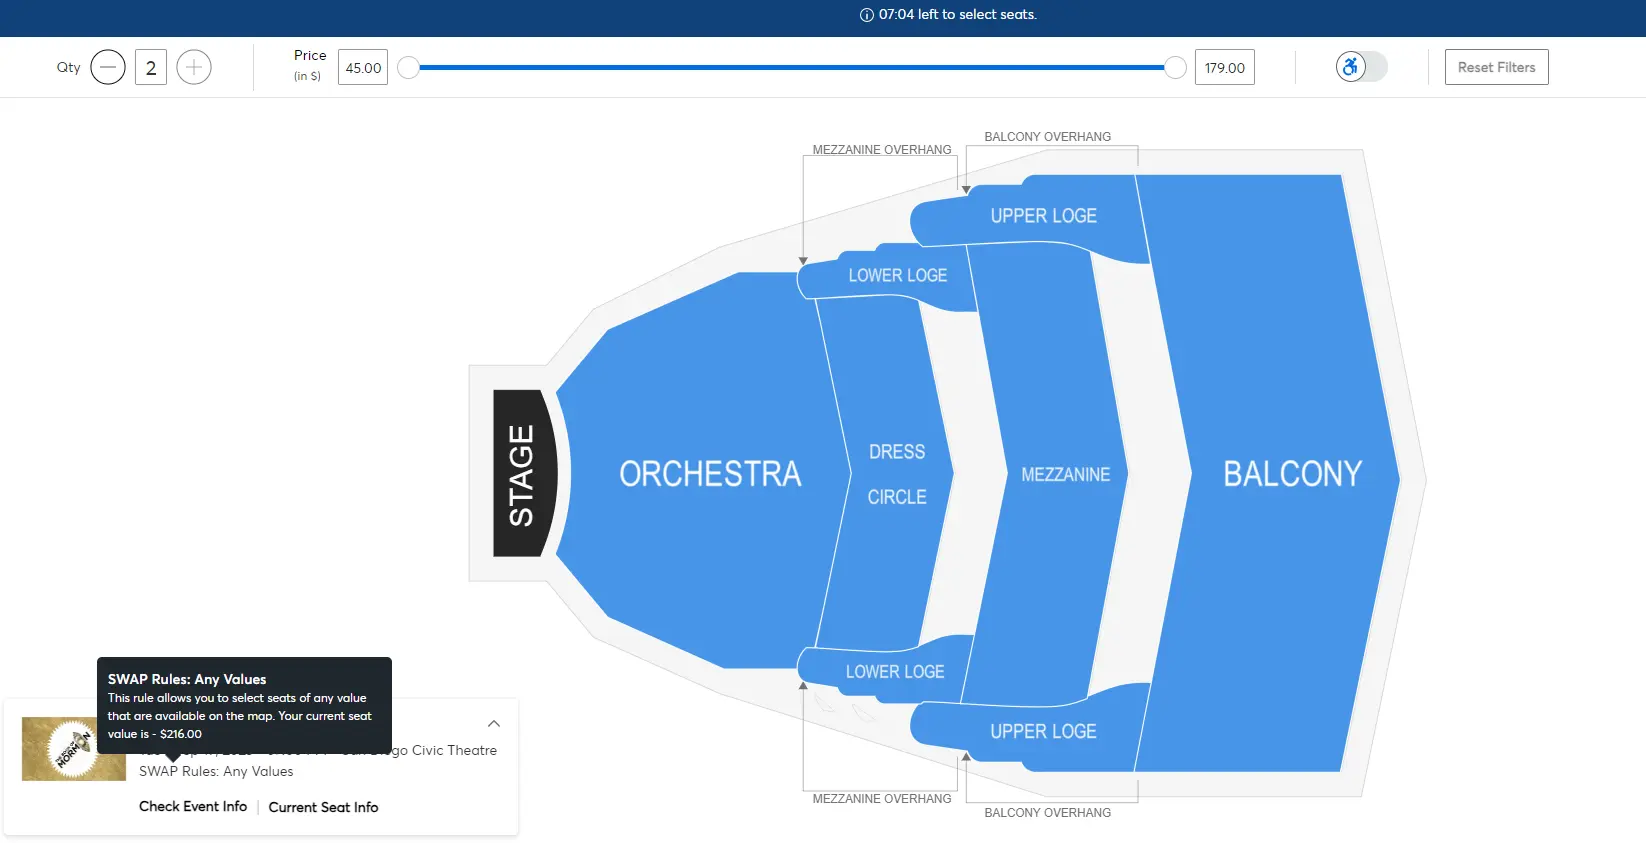Viewport: 1646px width, 843px height.
Task: Click the event thumbnail image
Action: [73, 749]
